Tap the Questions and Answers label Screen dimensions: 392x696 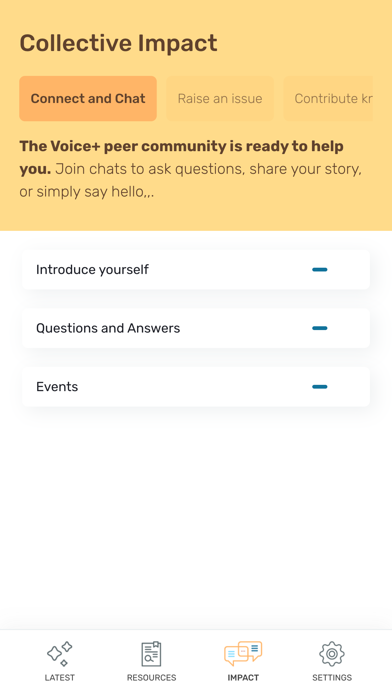click(x=108, y=328)
